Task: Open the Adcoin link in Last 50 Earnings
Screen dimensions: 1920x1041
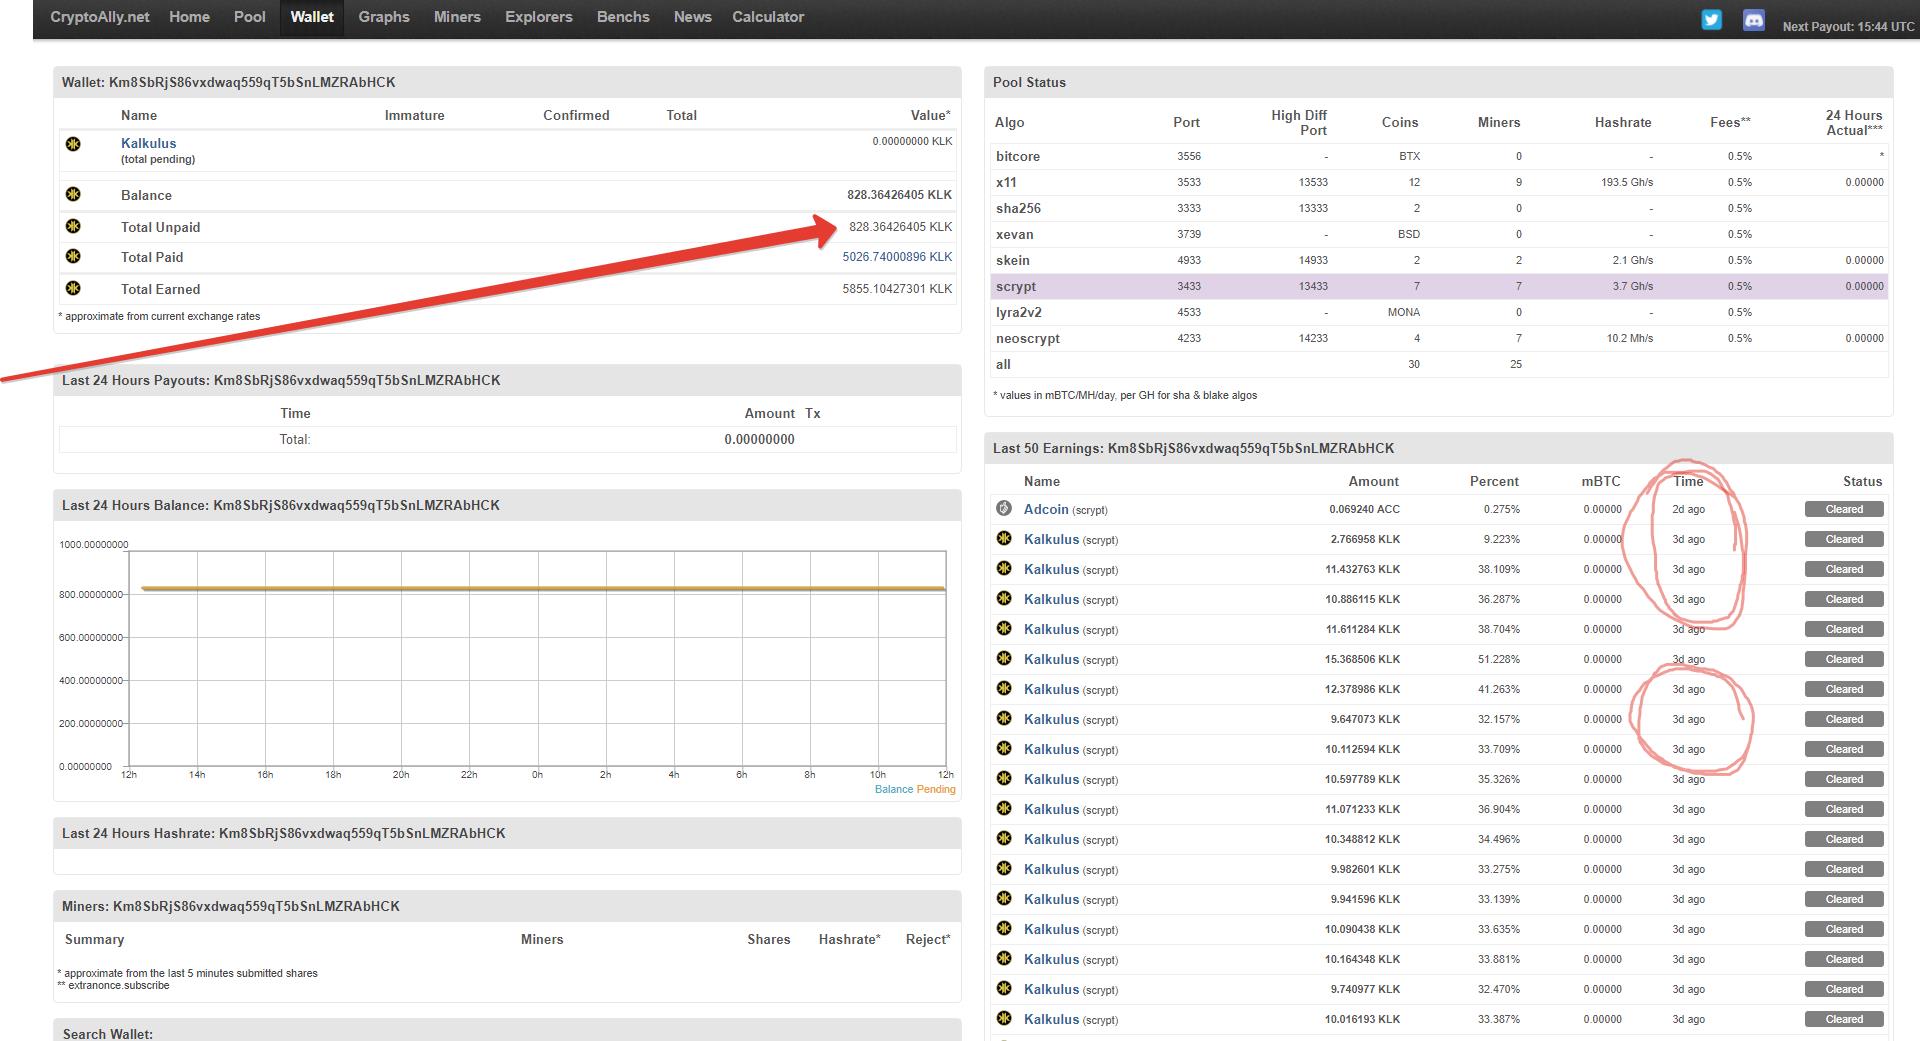Action: [1046, 509]
